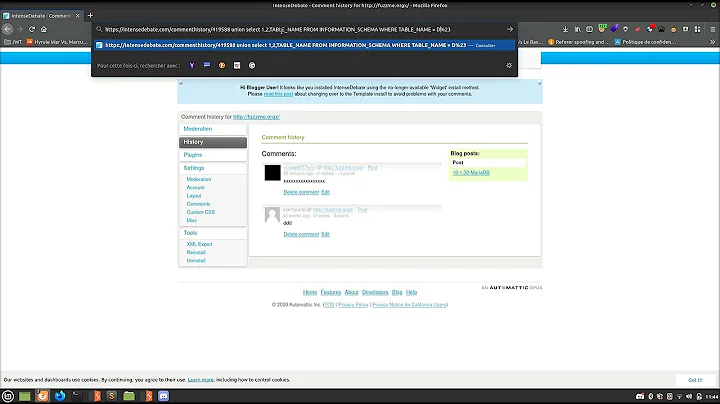Open the Custom CSS settings link

[201, 212]
